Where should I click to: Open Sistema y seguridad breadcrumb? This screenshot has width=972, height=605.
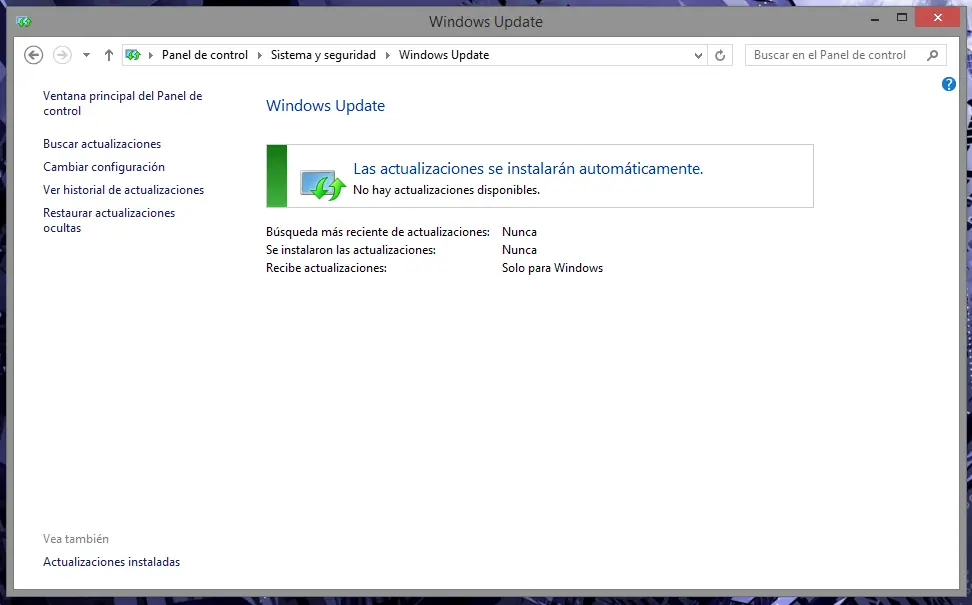pyautogui.click(x=323, y=55)
